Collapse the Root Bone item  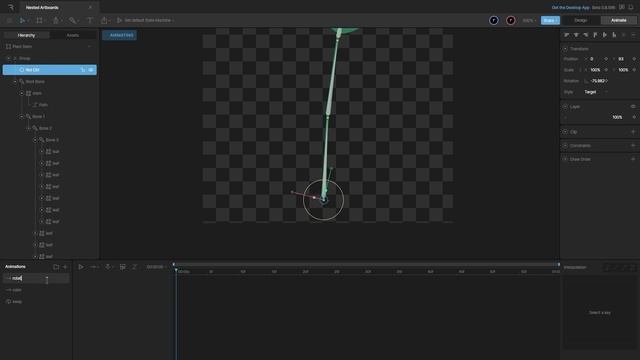16,82
